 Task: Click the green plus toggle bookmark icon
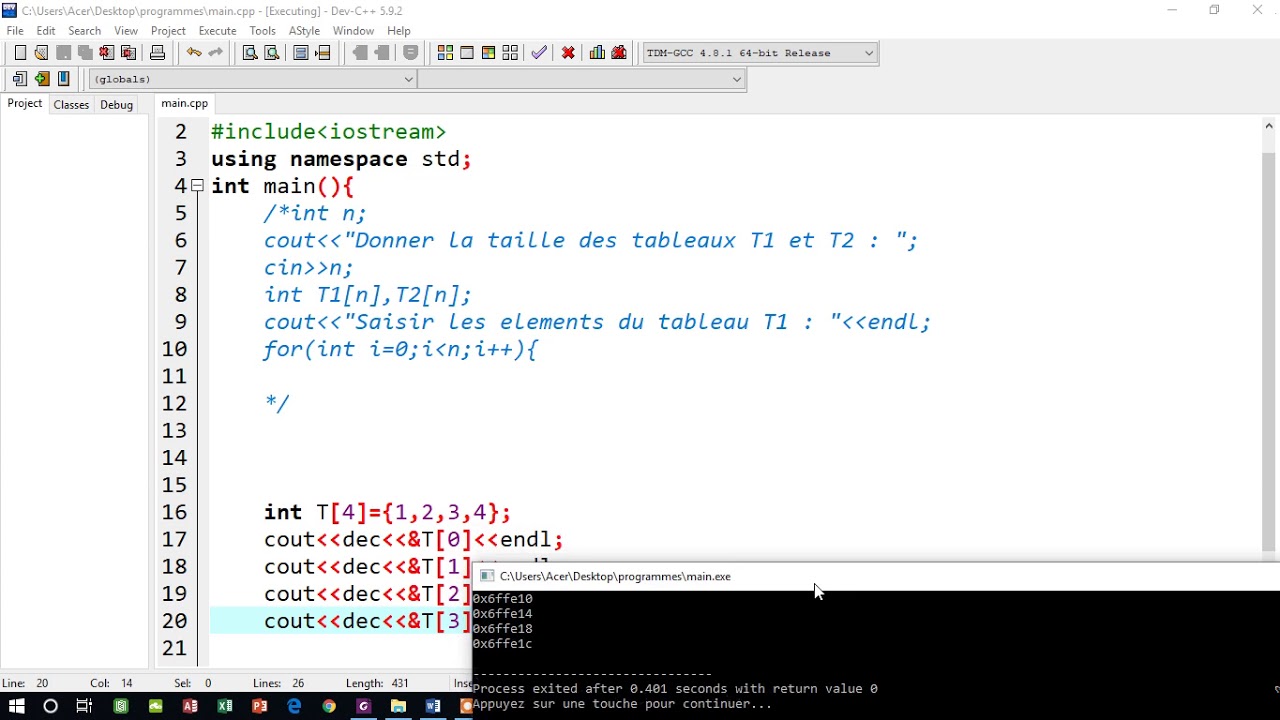41,79
